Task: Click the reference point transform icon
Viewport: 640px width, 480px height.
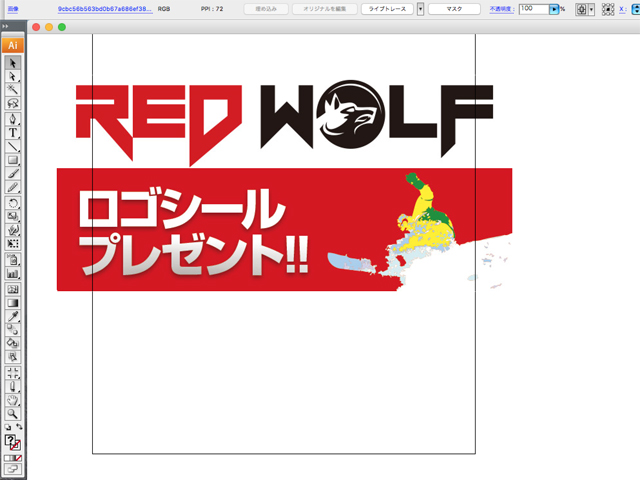Action: coord(608,9)
